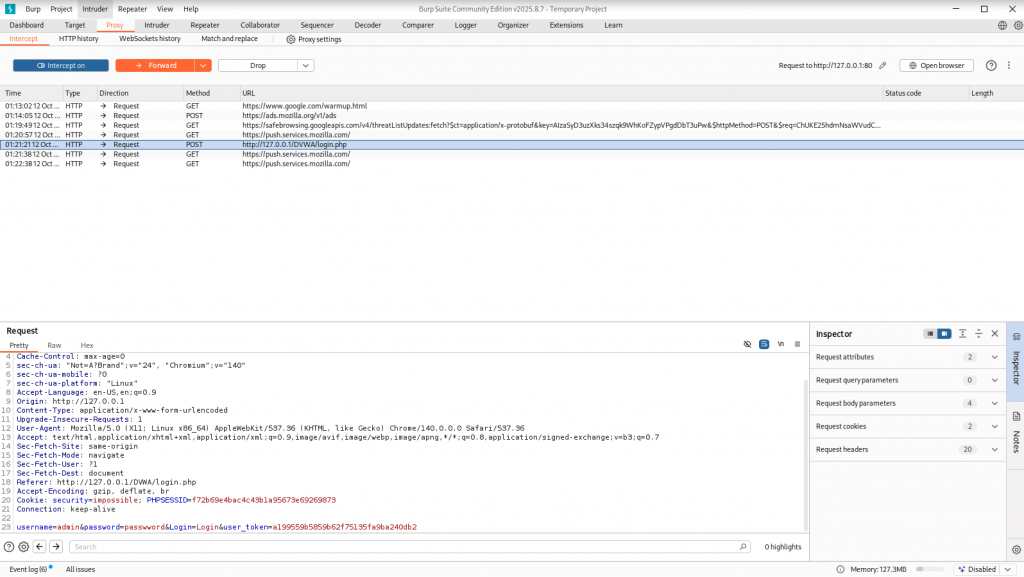The height and width of the screenshot is (577, 1024).
Task: Expand all Inspector sections icon
Action: click(963, 334)
